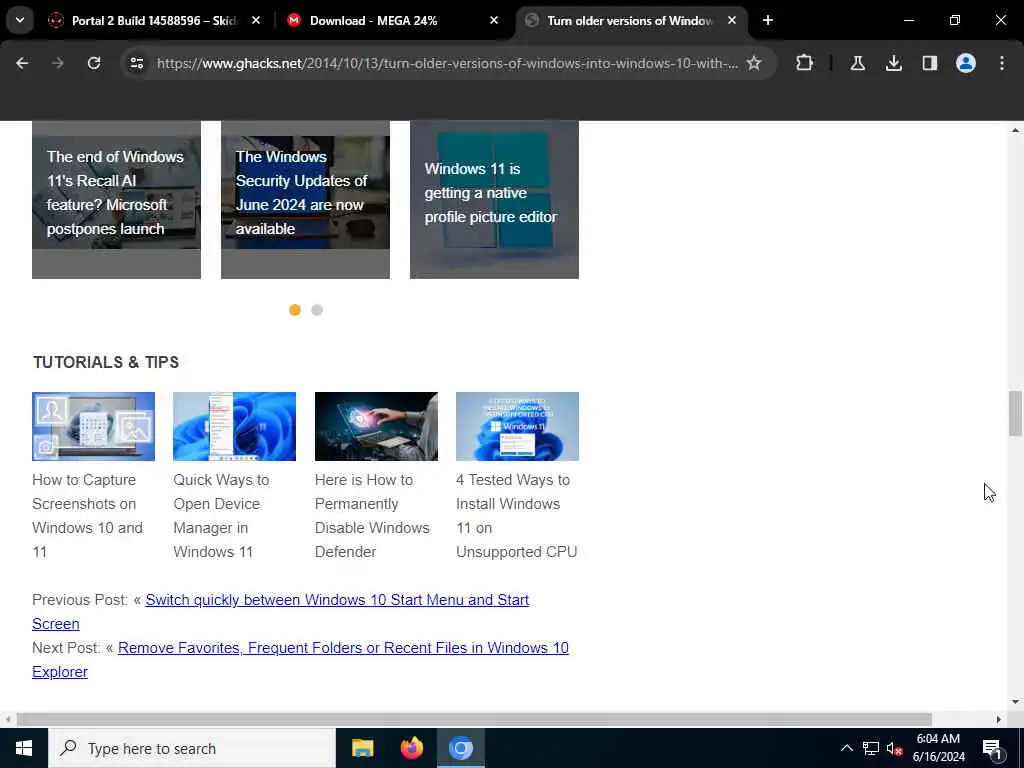
Task: Switch to the Portal 2 Build 14588596 tab
Action: (153, 20)
